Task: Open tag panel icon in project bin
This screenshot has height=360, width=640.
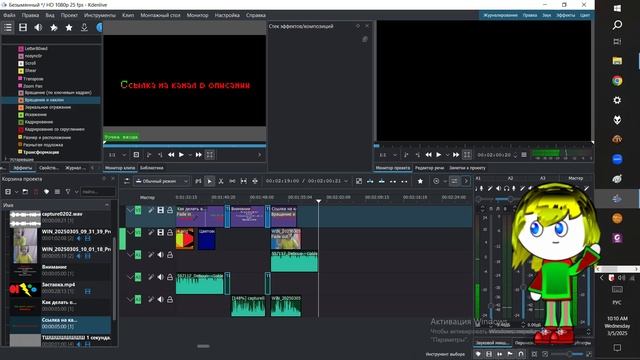Action: (47, 191)
